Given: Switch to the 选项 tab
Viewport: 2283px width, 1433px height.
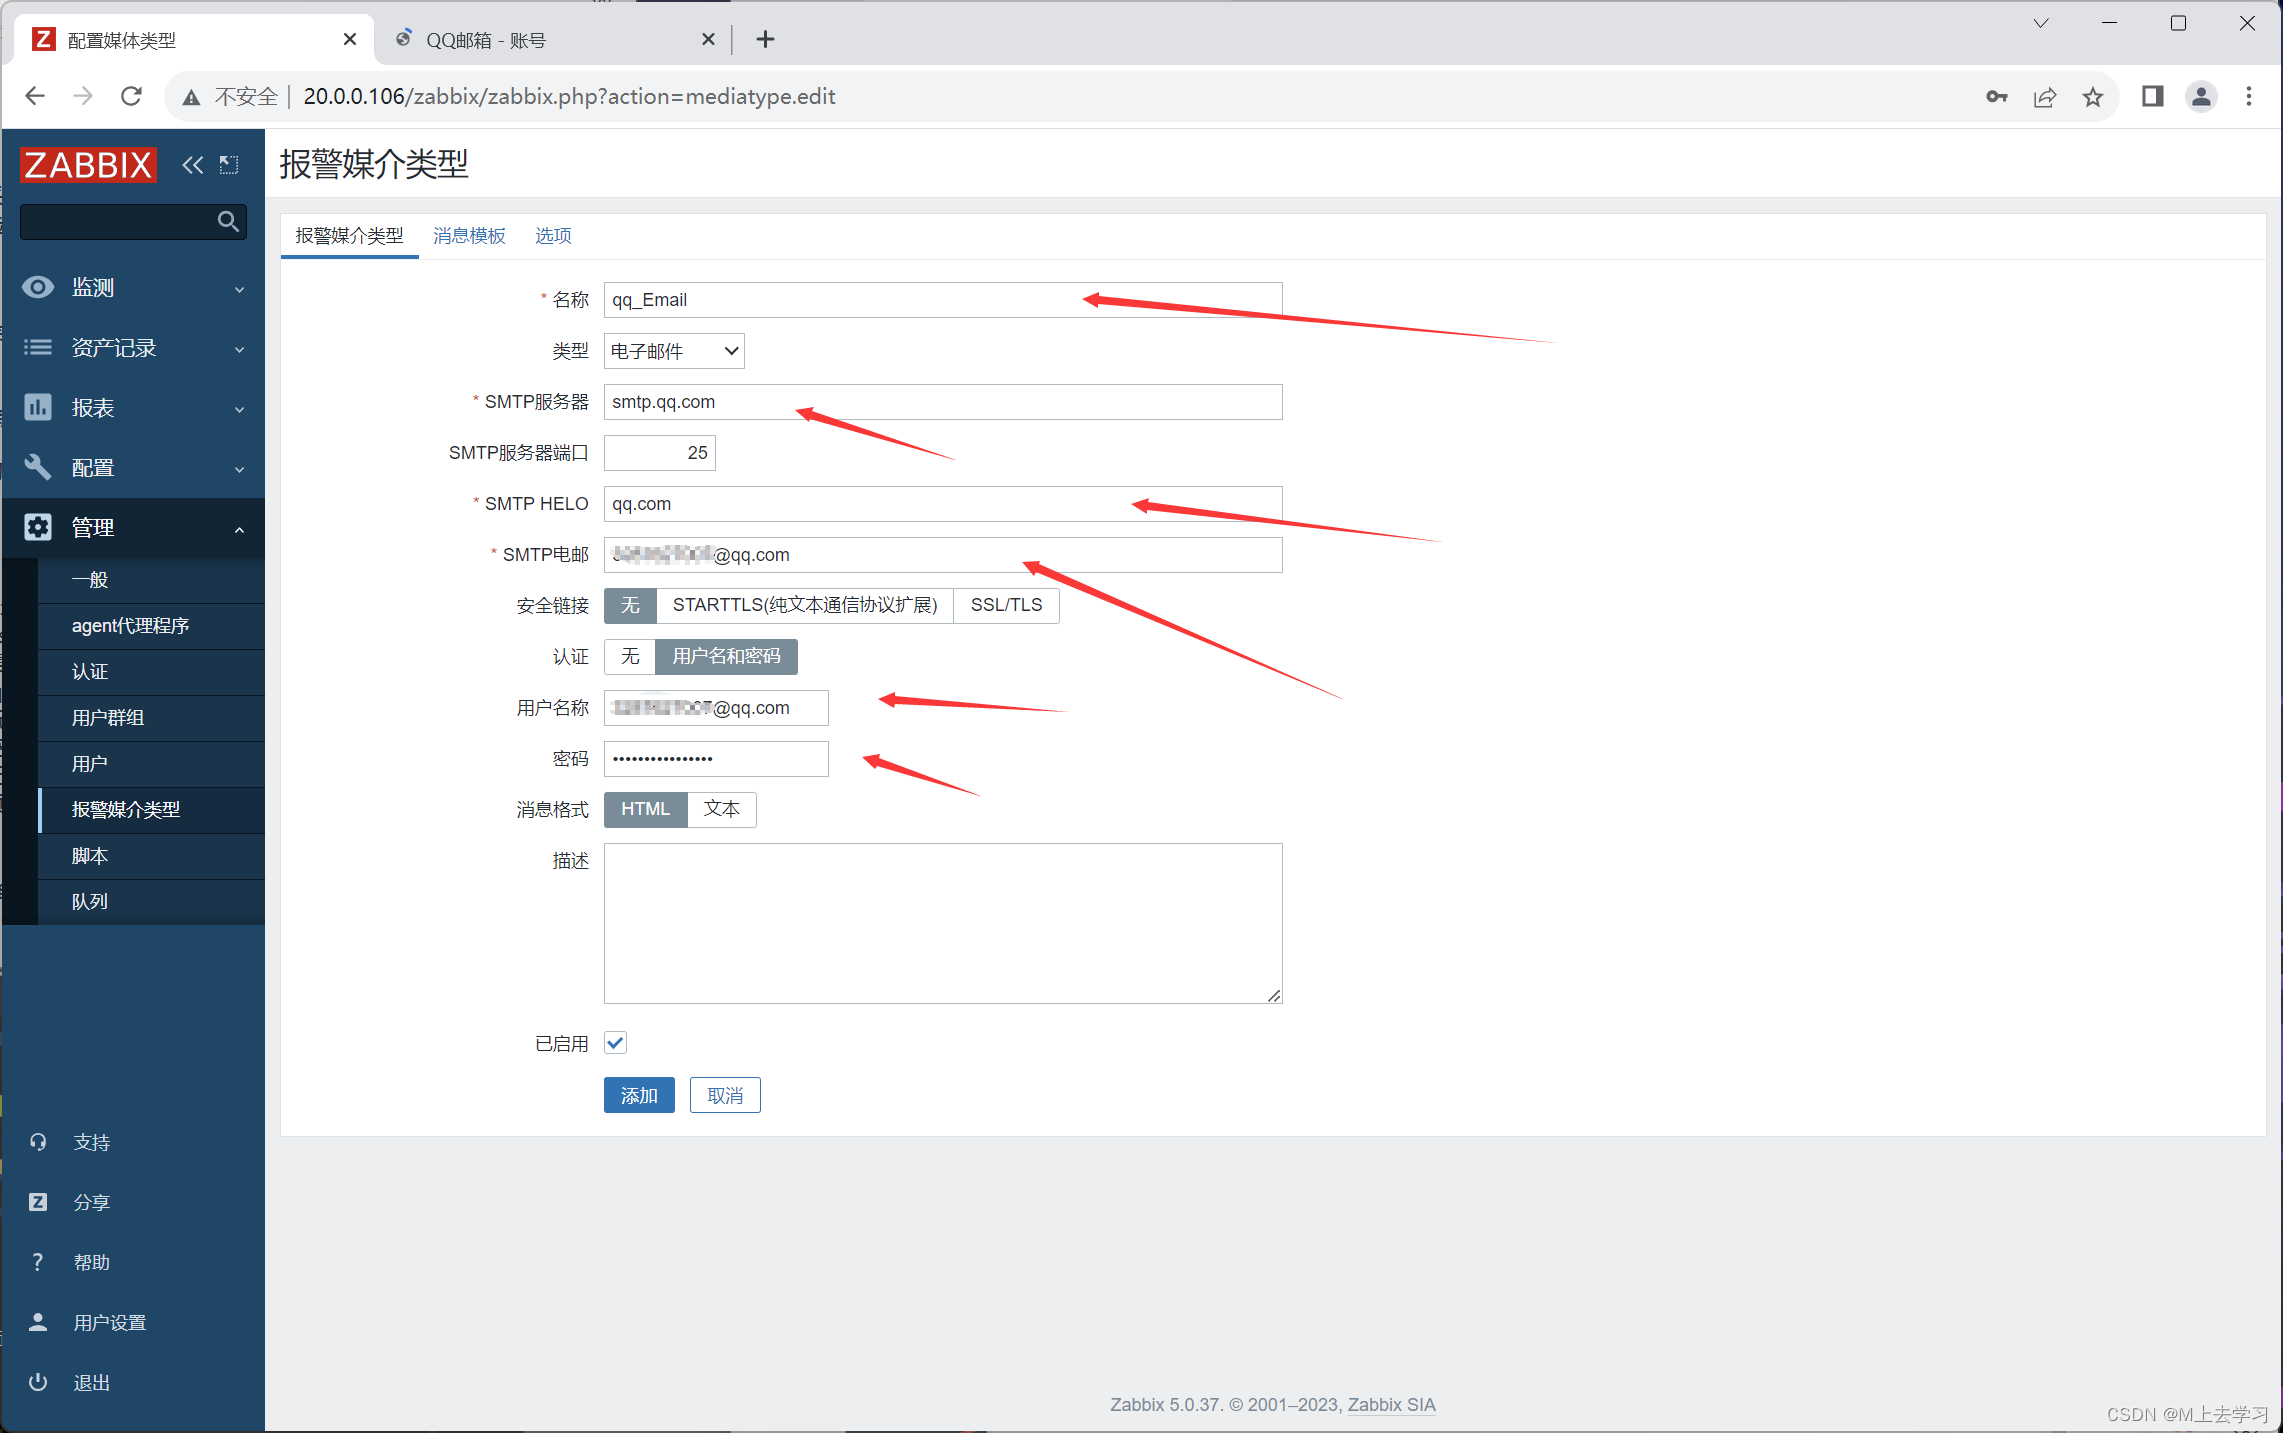Looking at the screenshot, I should [x=553, y=236].
